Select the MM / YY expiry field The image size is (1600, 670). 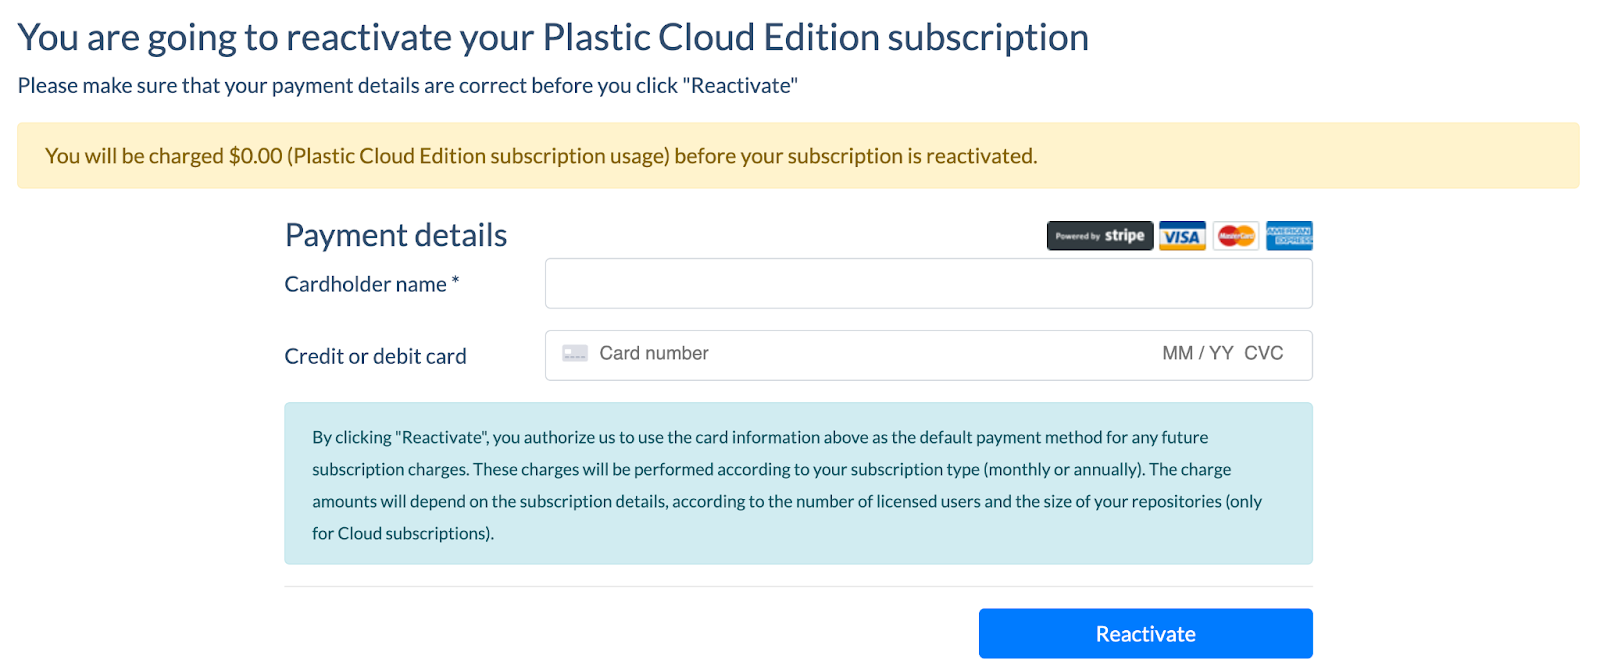(1197, 353)
